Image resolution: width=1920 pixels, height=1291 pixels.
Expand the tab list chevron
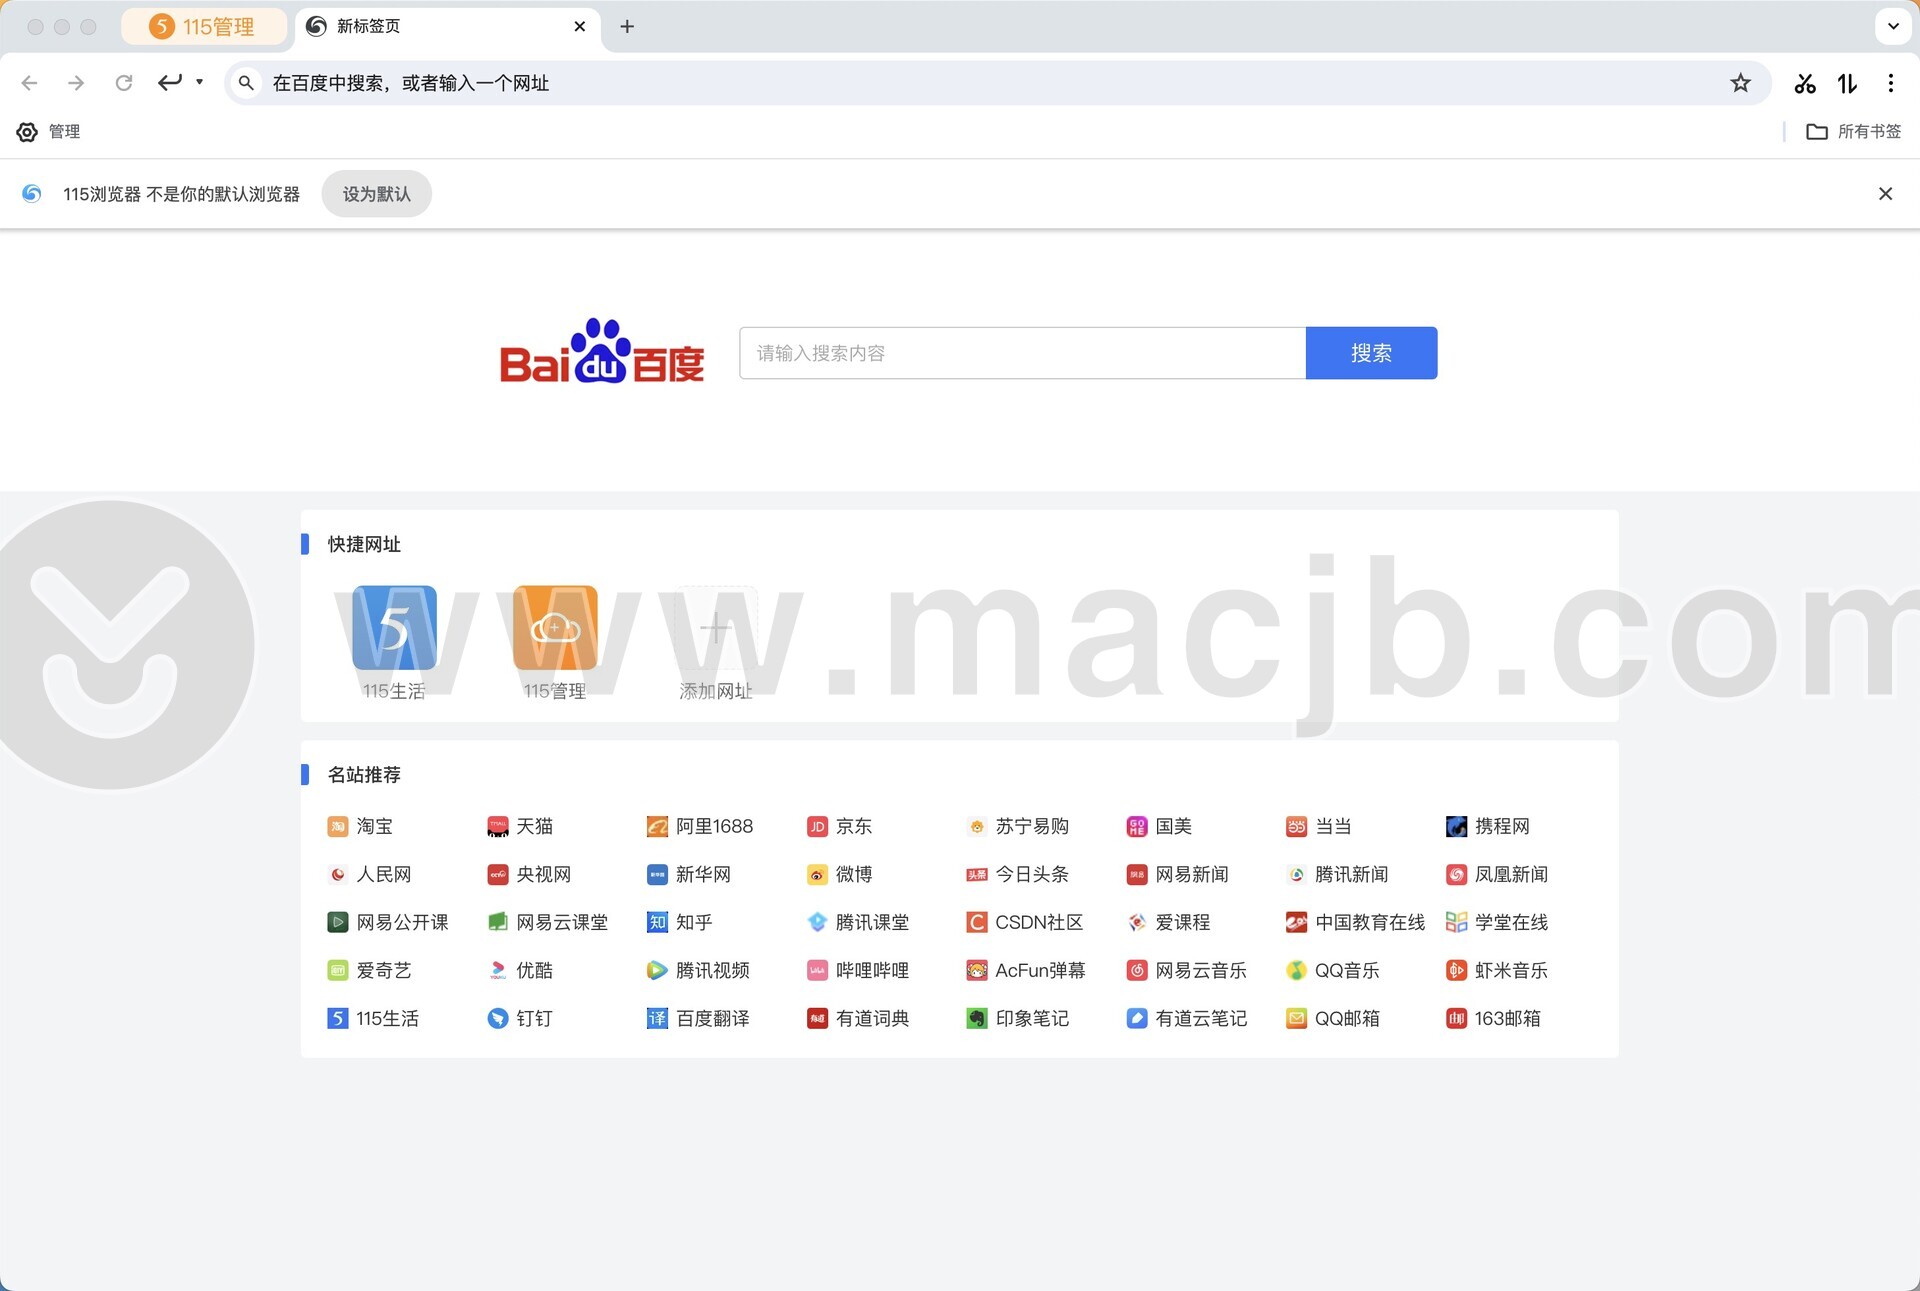[1893, 26]
